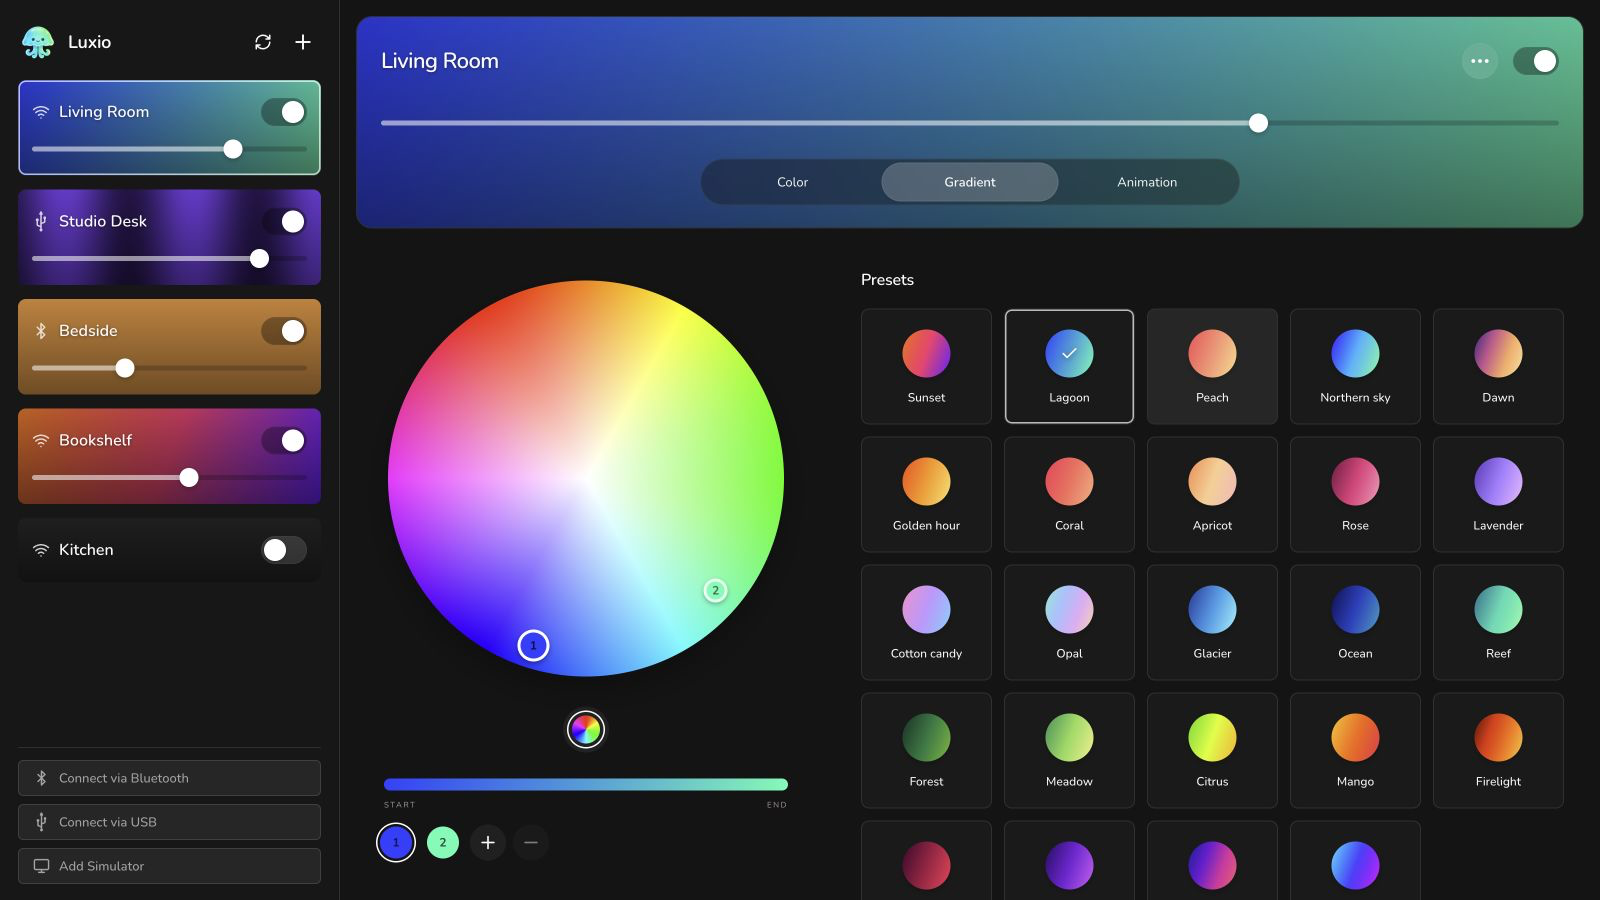The height and width of the screenshot is (900, 1600).
Task: Click the main Living Room brightness slider handle
Action: 1259,123
